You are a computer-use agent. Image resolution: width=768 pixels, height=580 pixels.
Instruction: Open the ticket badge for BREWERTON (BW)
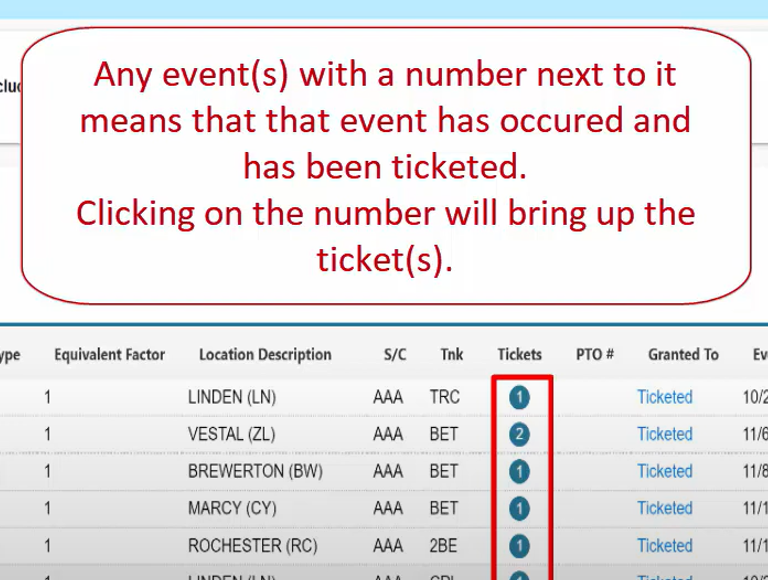(x=519, y=471)
